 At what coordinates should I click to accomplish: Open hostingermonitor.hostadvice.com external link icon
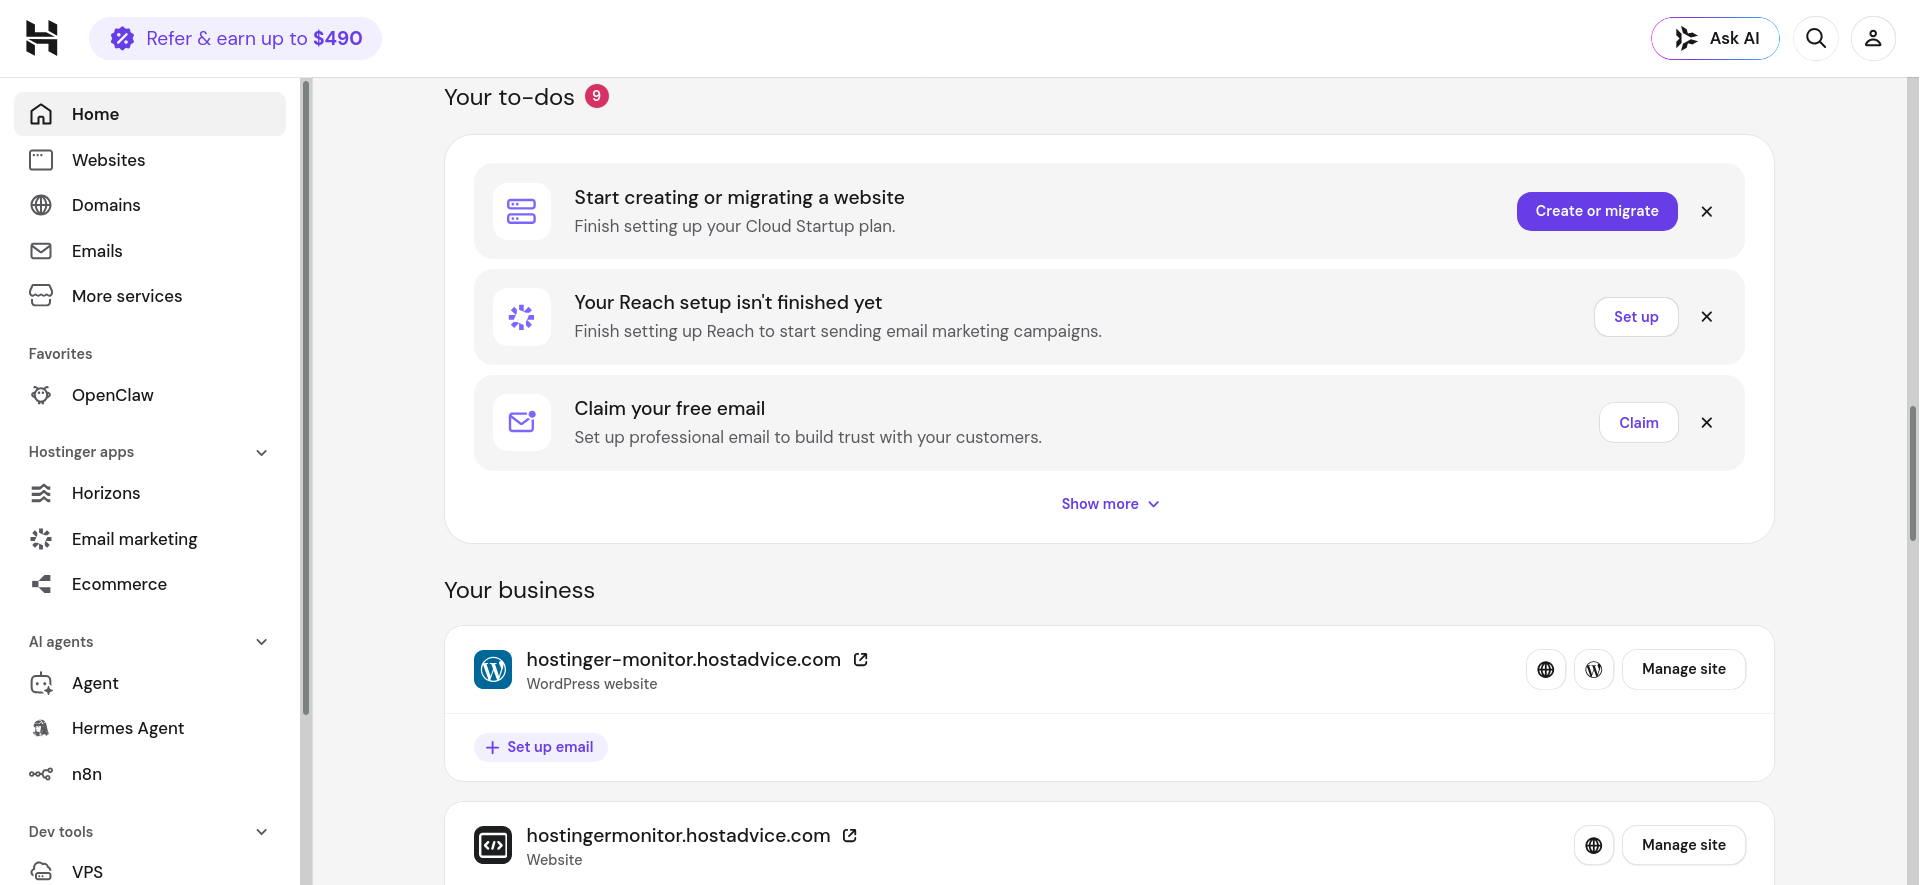850,836
